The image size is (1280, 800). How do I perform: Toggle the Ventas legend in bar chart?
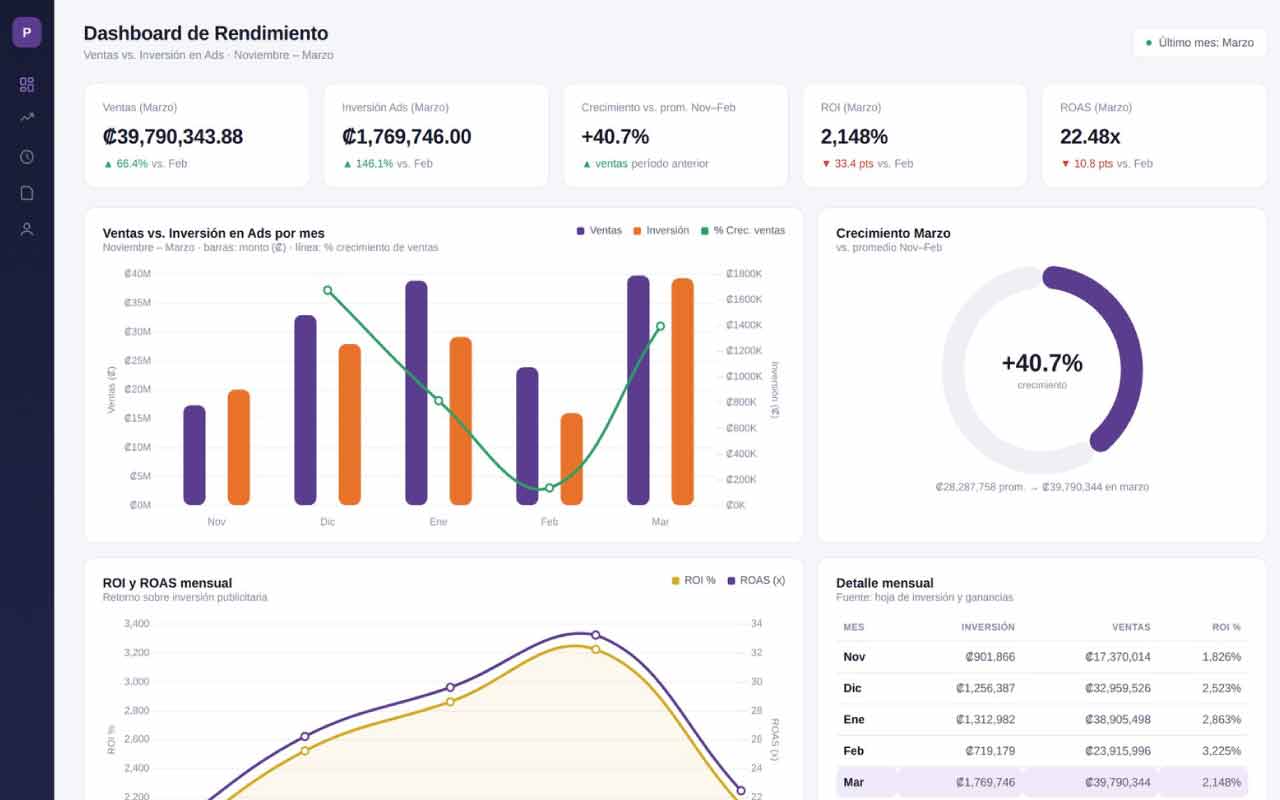click(599, 231)
